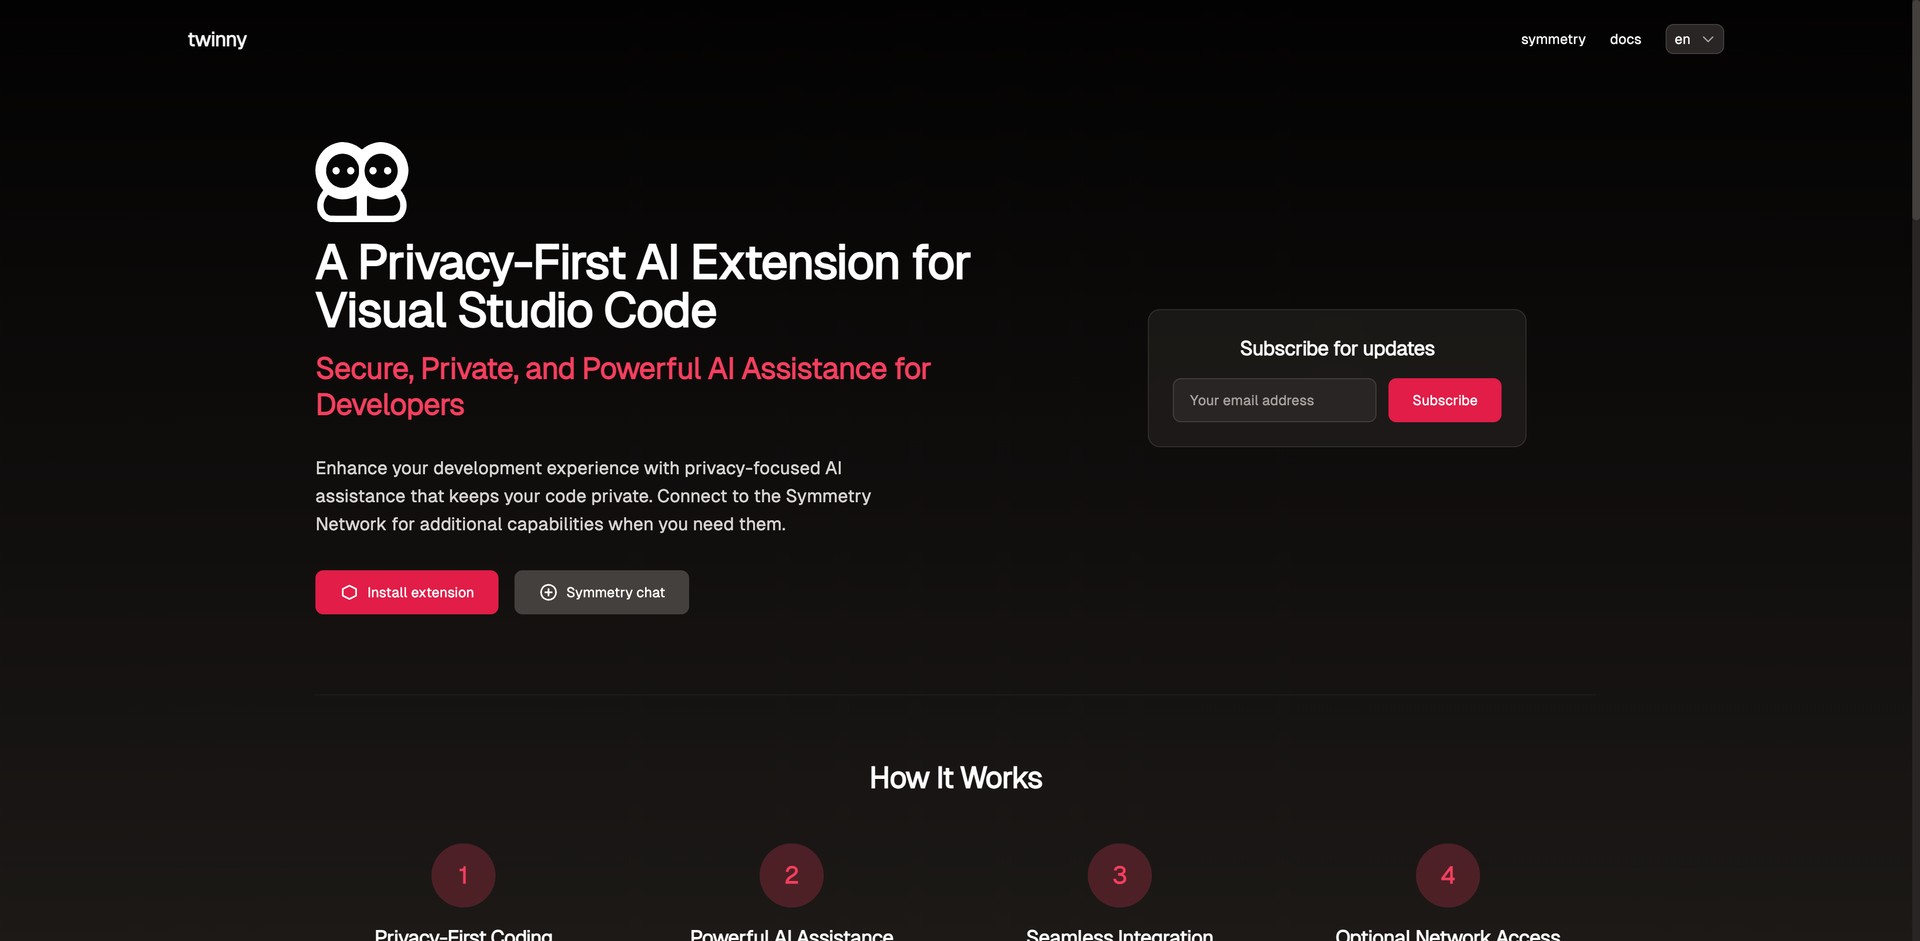Click the Subscribe for updates heading

[1337, 348]
